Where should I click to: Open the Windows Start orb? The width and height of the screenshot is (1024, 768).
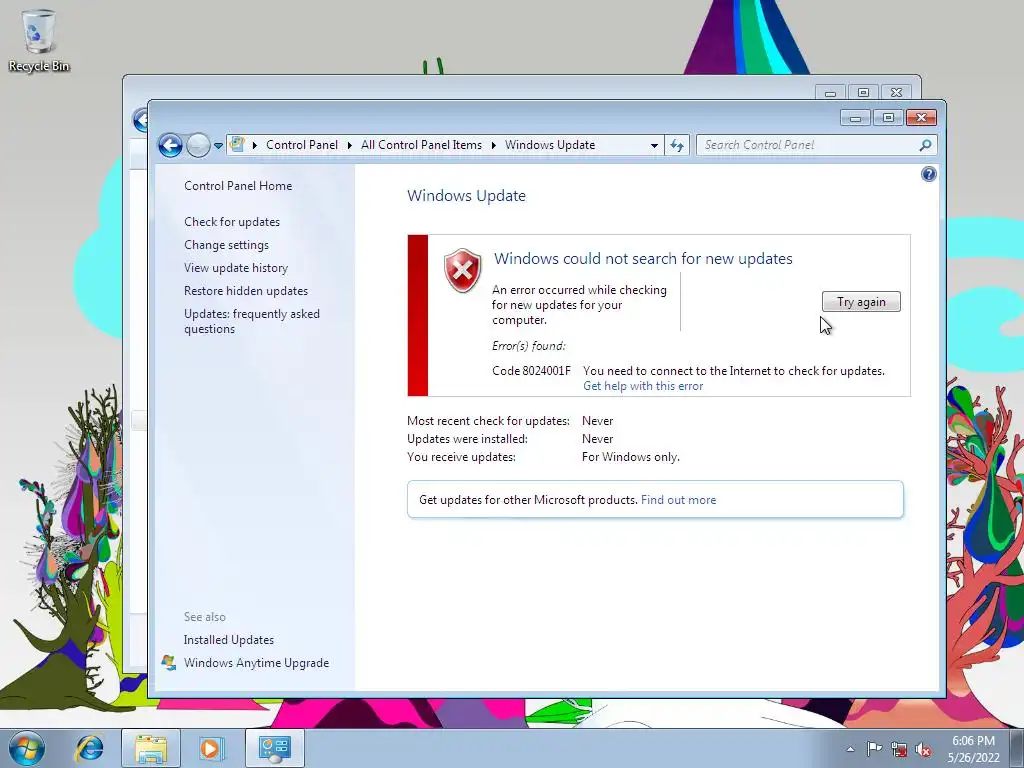[27, 748]
